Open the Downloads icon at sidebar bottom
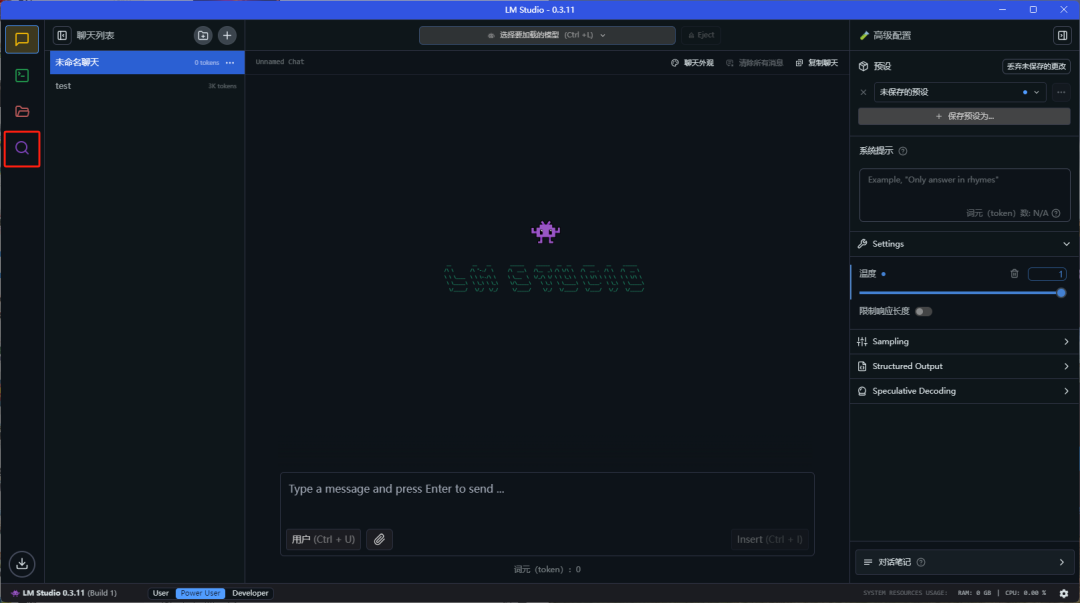This screenshot has height=603, width=1080. 22,564
